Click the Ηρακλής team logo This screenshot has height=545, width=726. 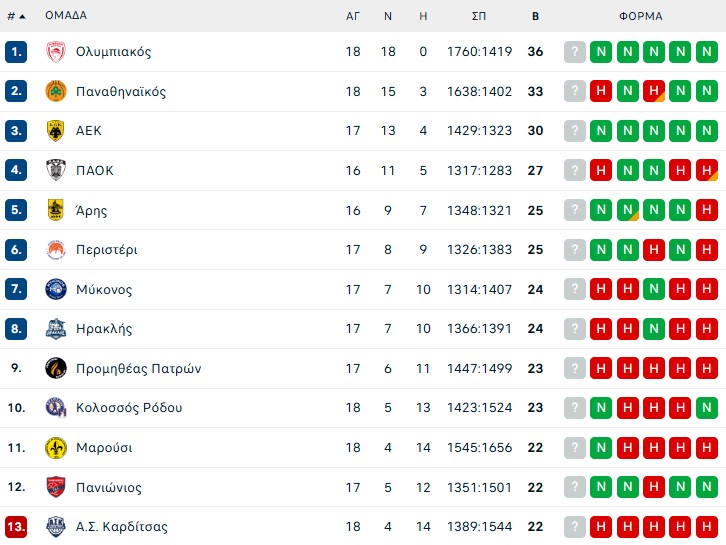tap(55, 329)
